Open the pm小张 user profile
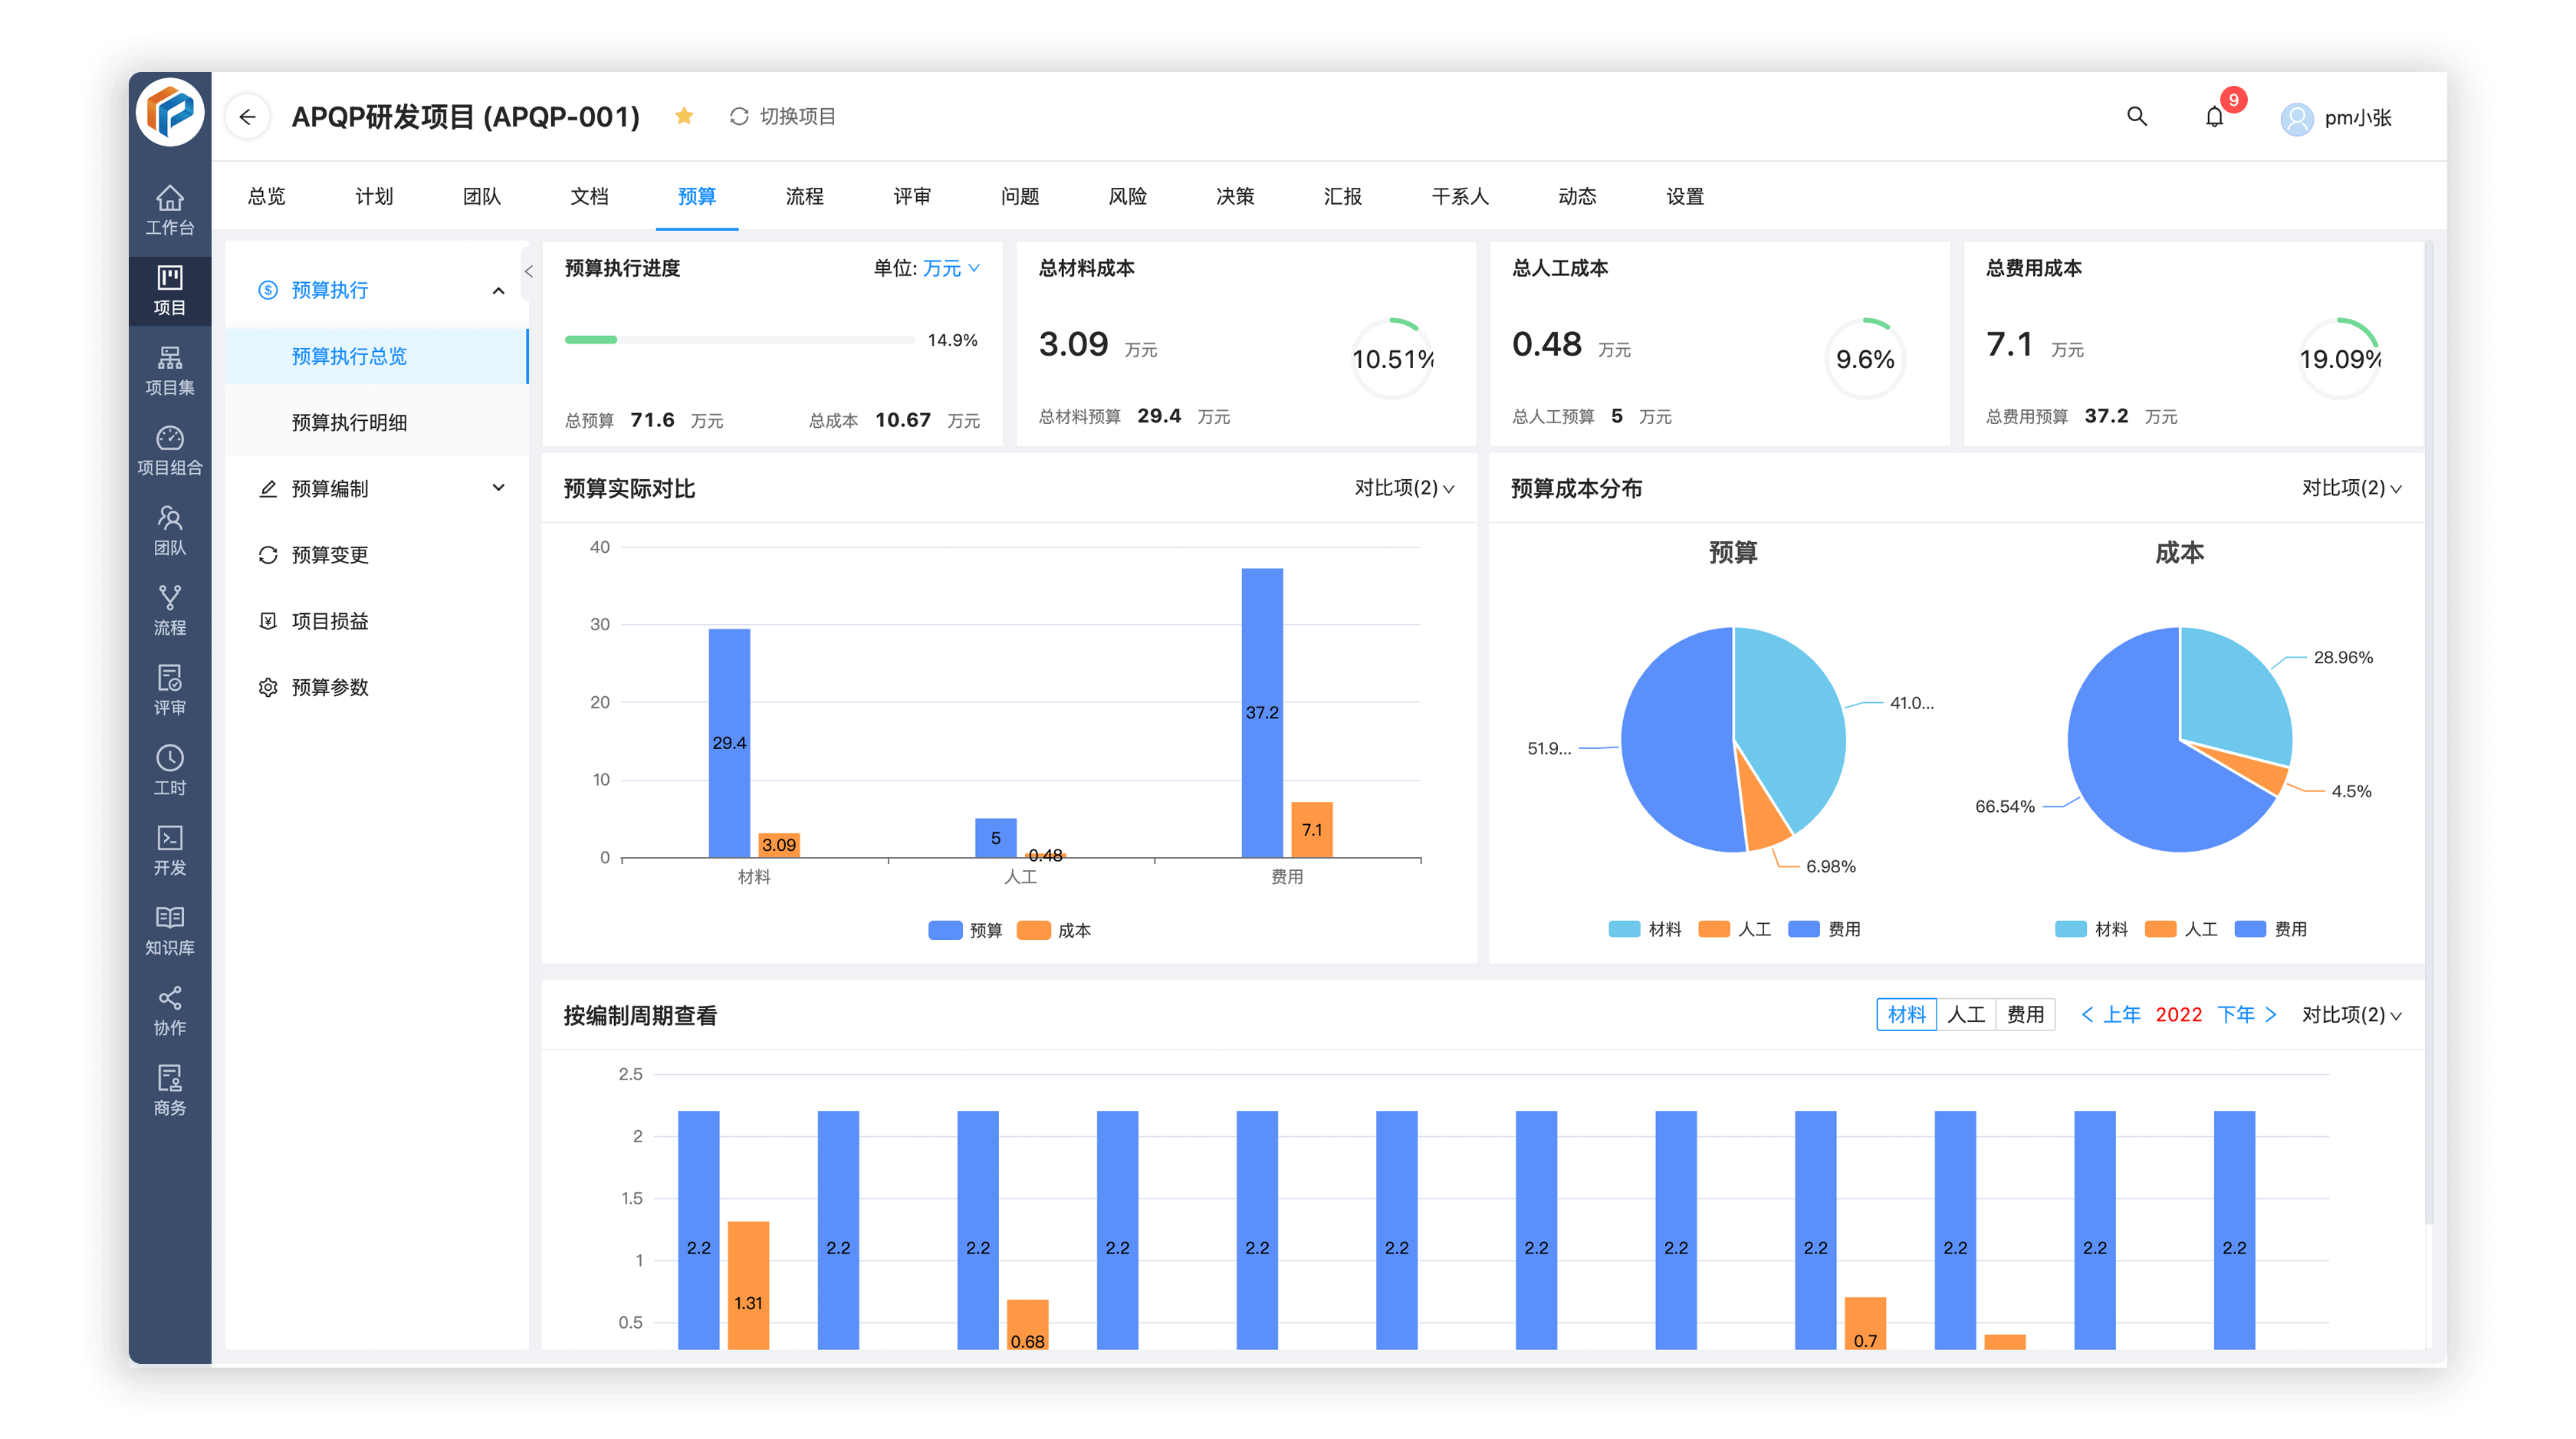The image size is (2576, 1439). point(2336,118)
